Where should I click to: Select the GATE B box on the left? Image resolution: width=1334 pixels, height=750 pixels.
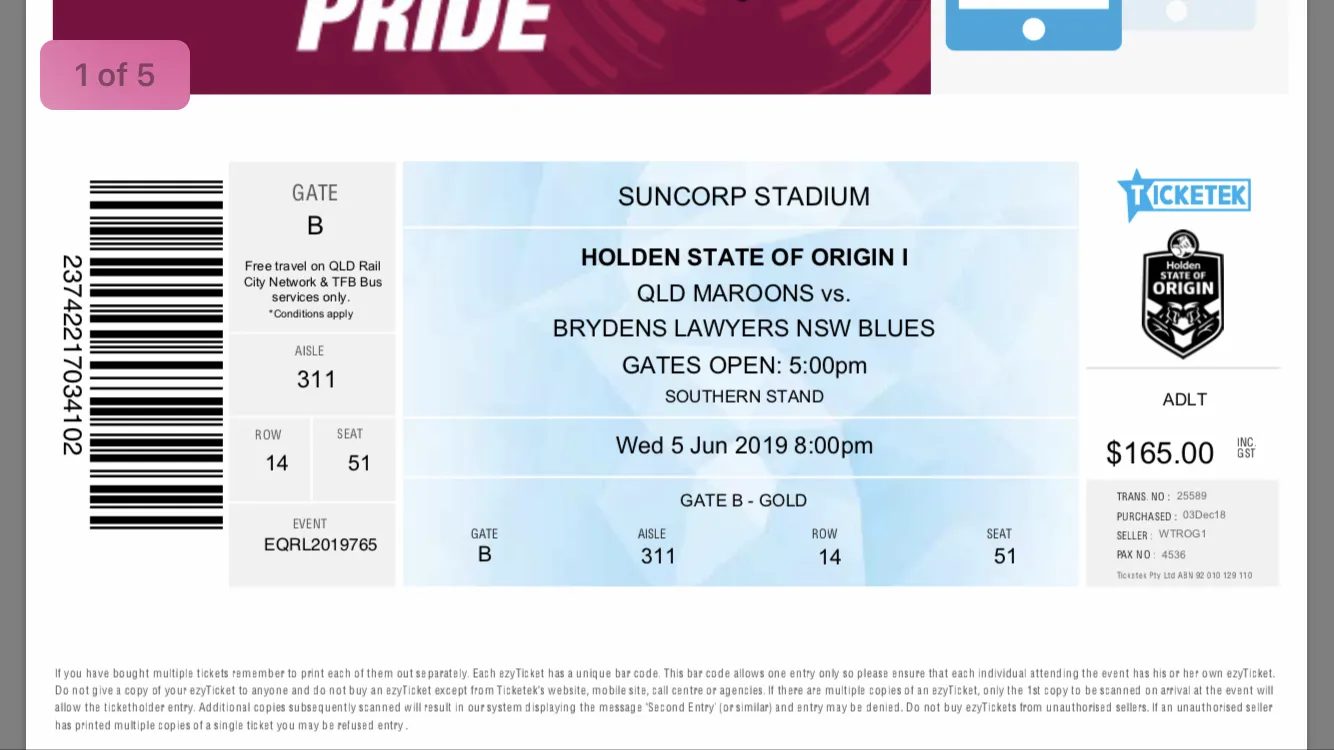point(313,246)
